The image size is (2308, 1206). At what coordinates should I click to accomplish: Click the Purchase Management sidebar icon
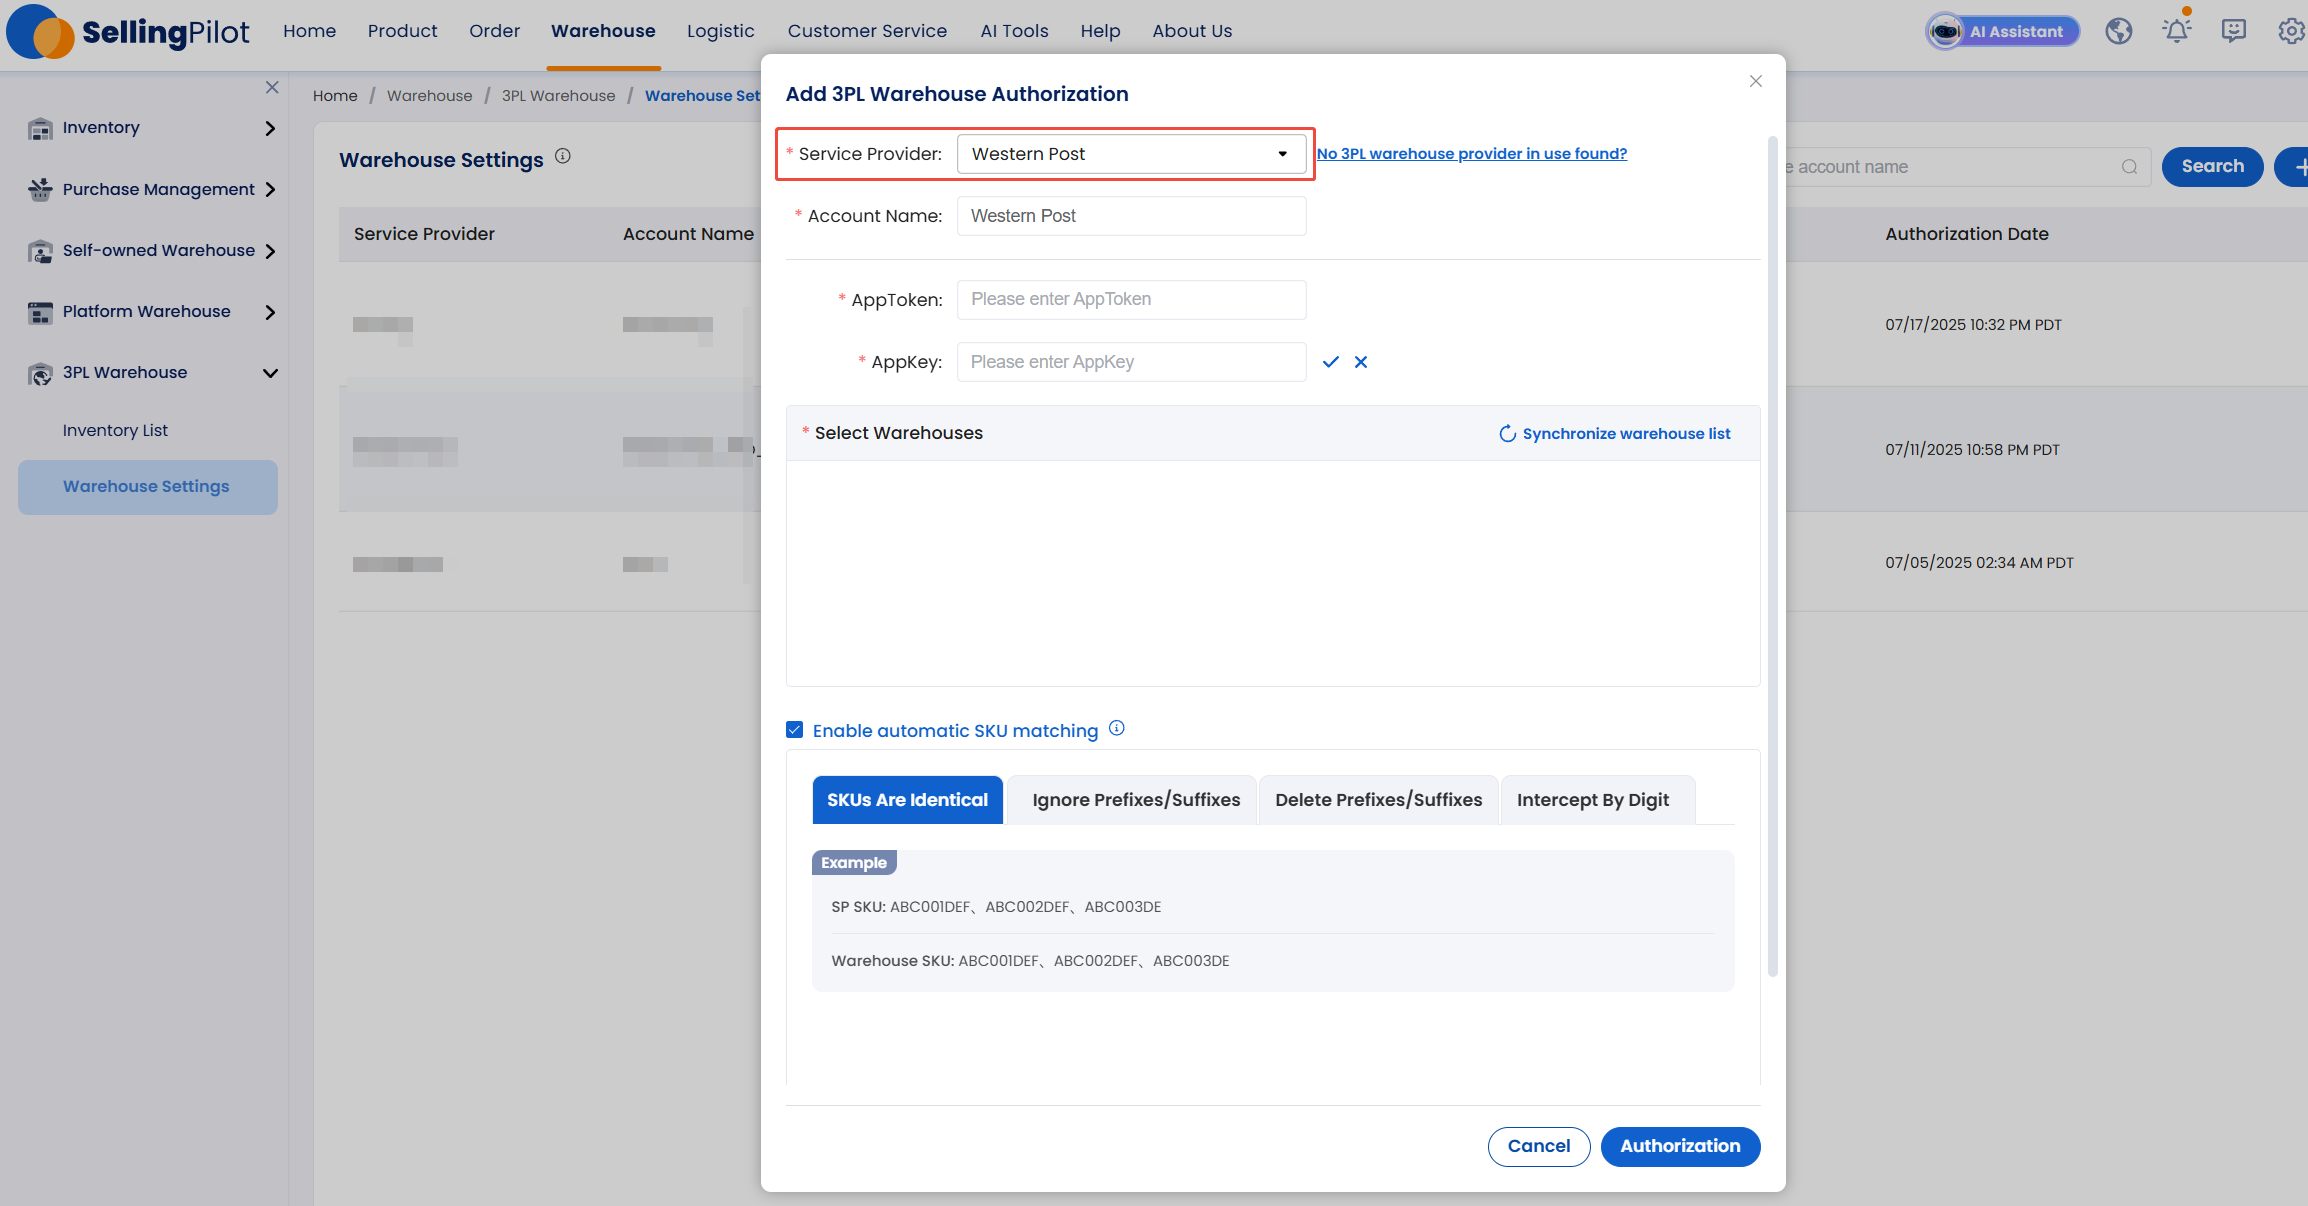(x=40, y=189)
